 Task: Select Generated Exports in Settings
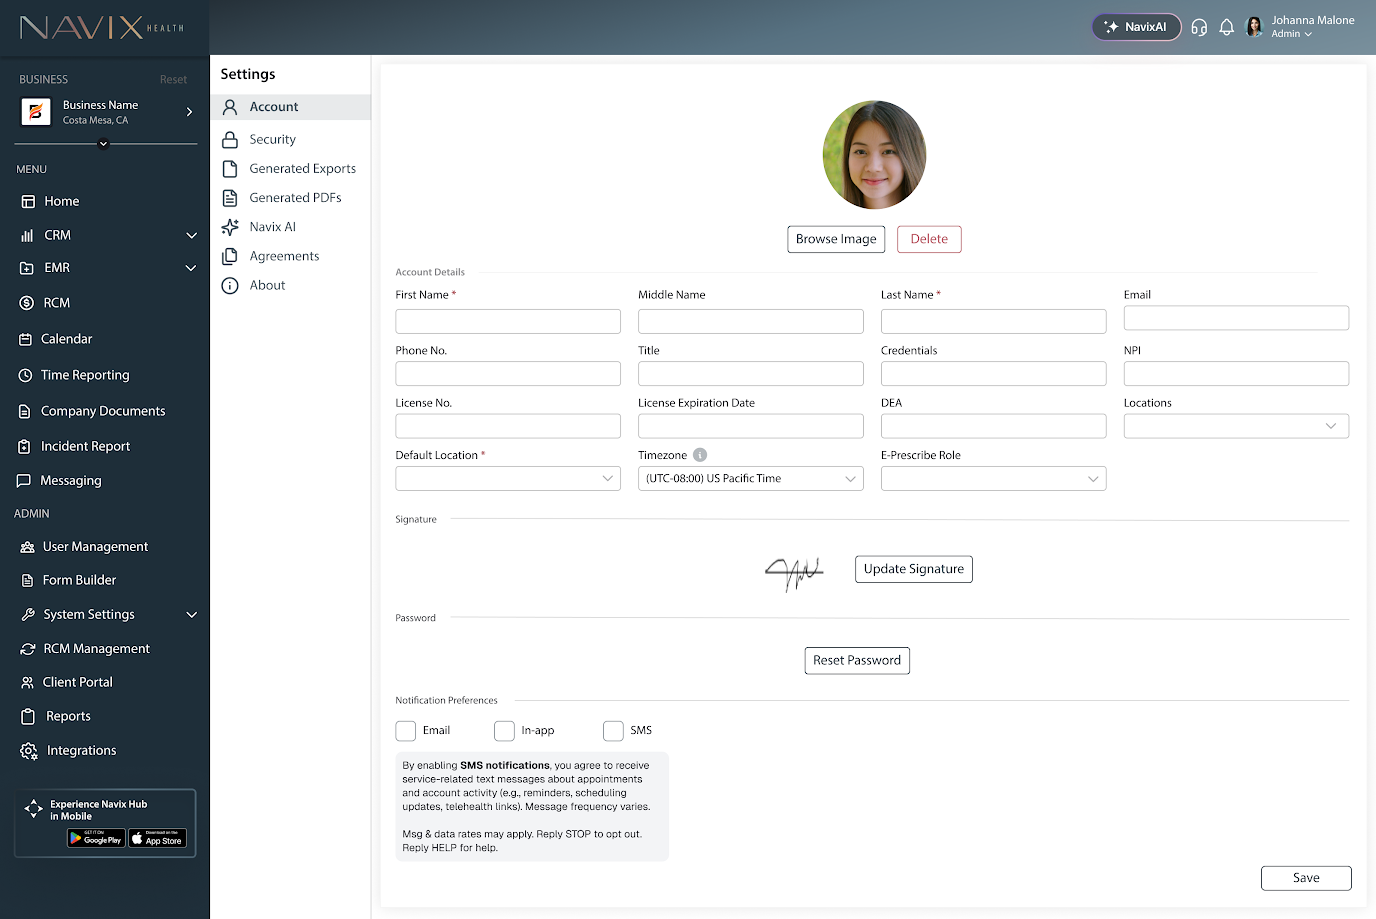click(x=302, y=169)
